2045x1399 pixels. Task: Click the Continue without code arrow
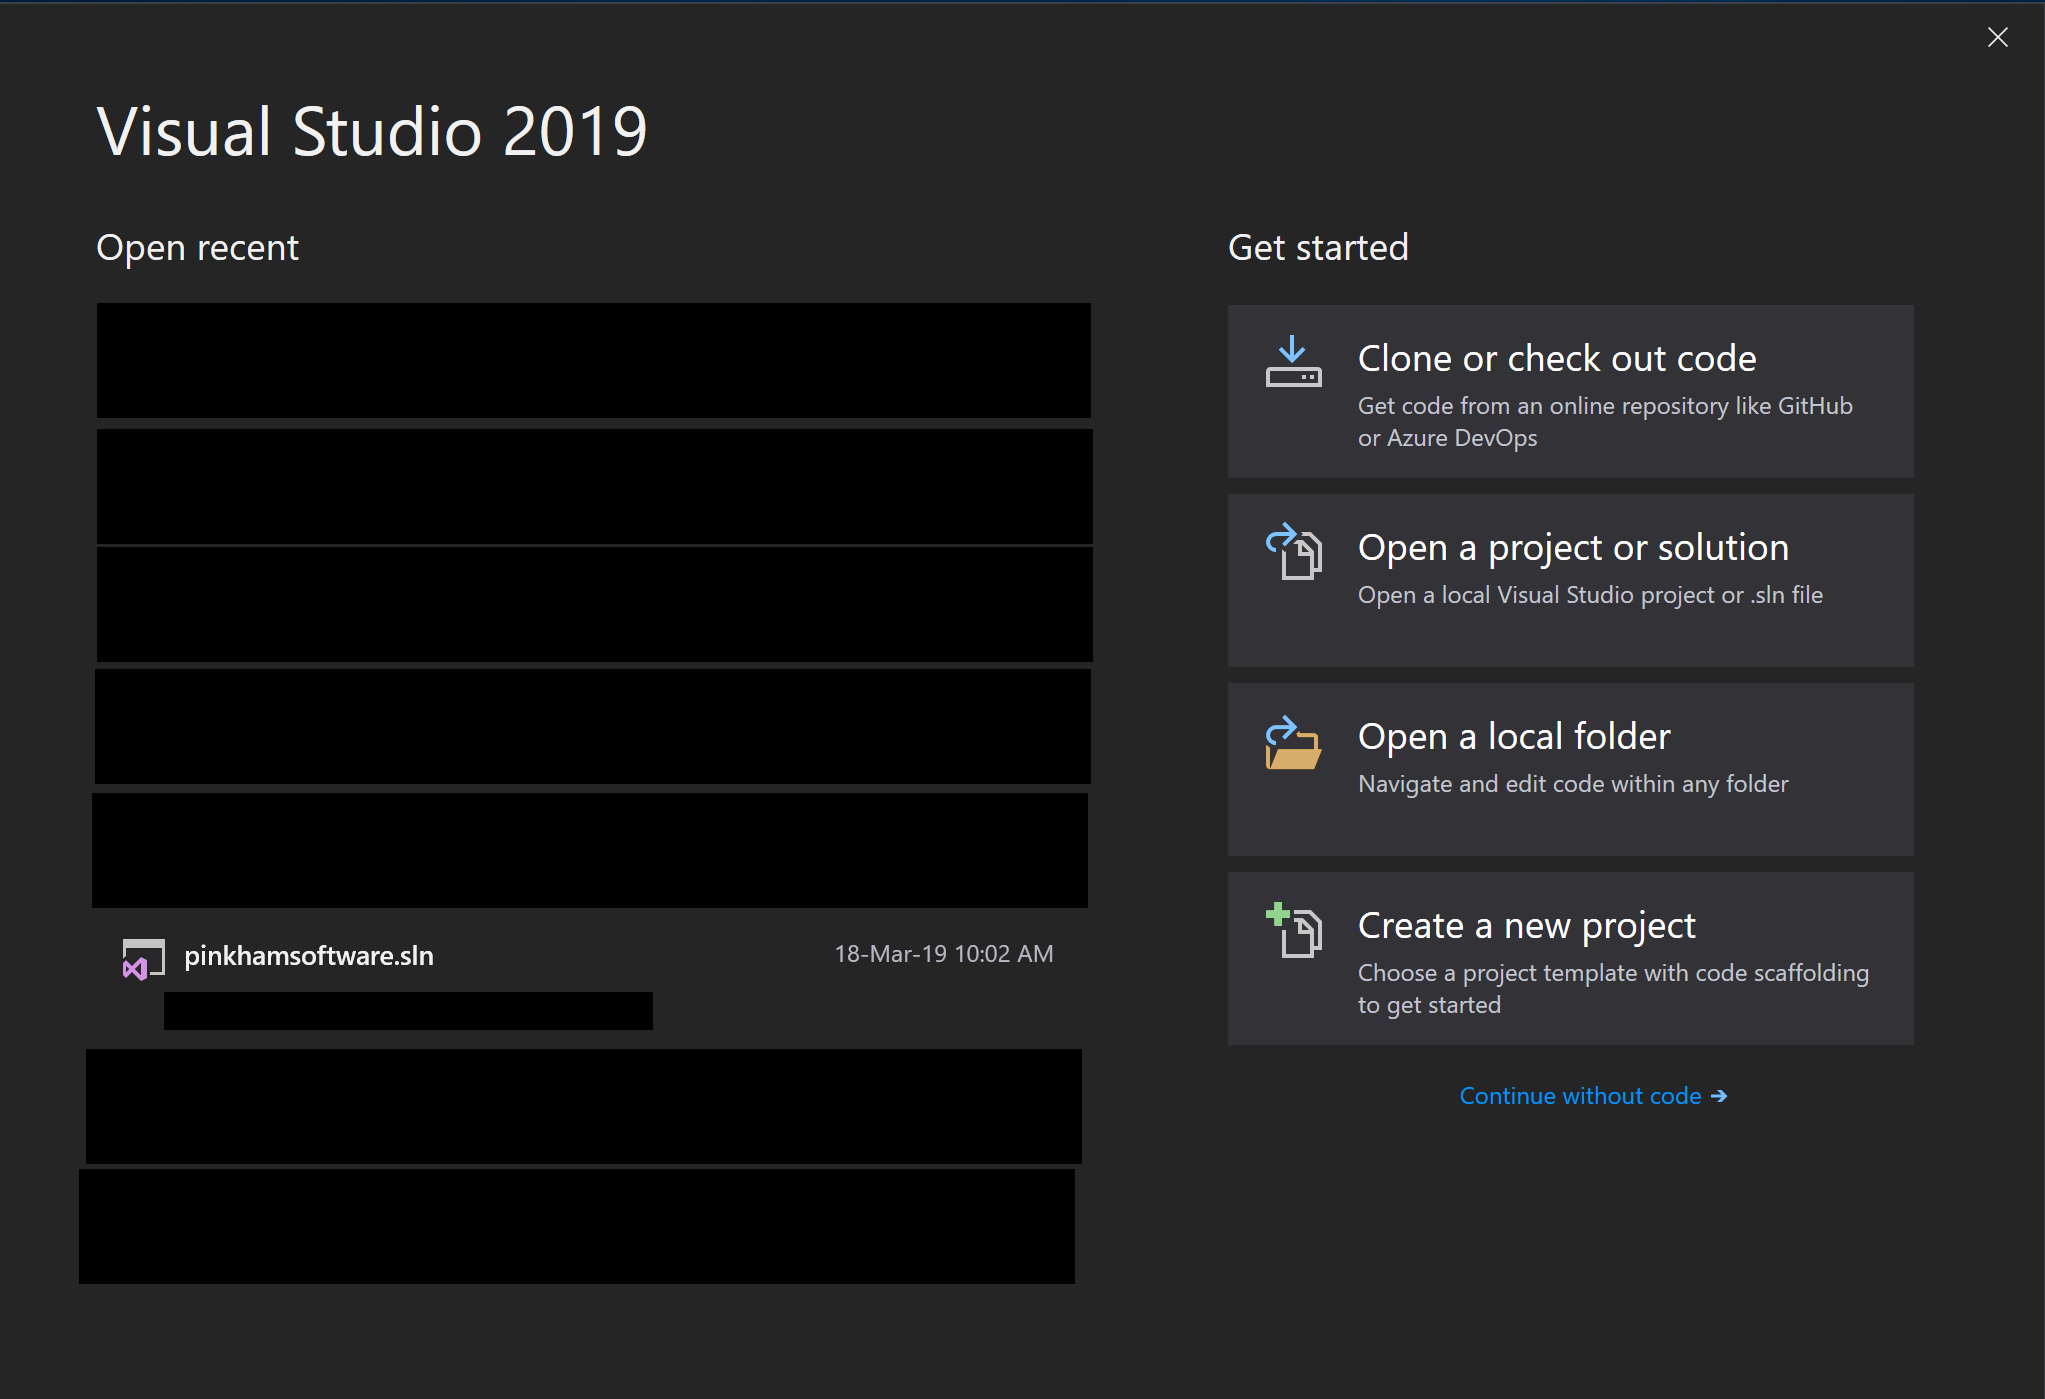1719,1096
